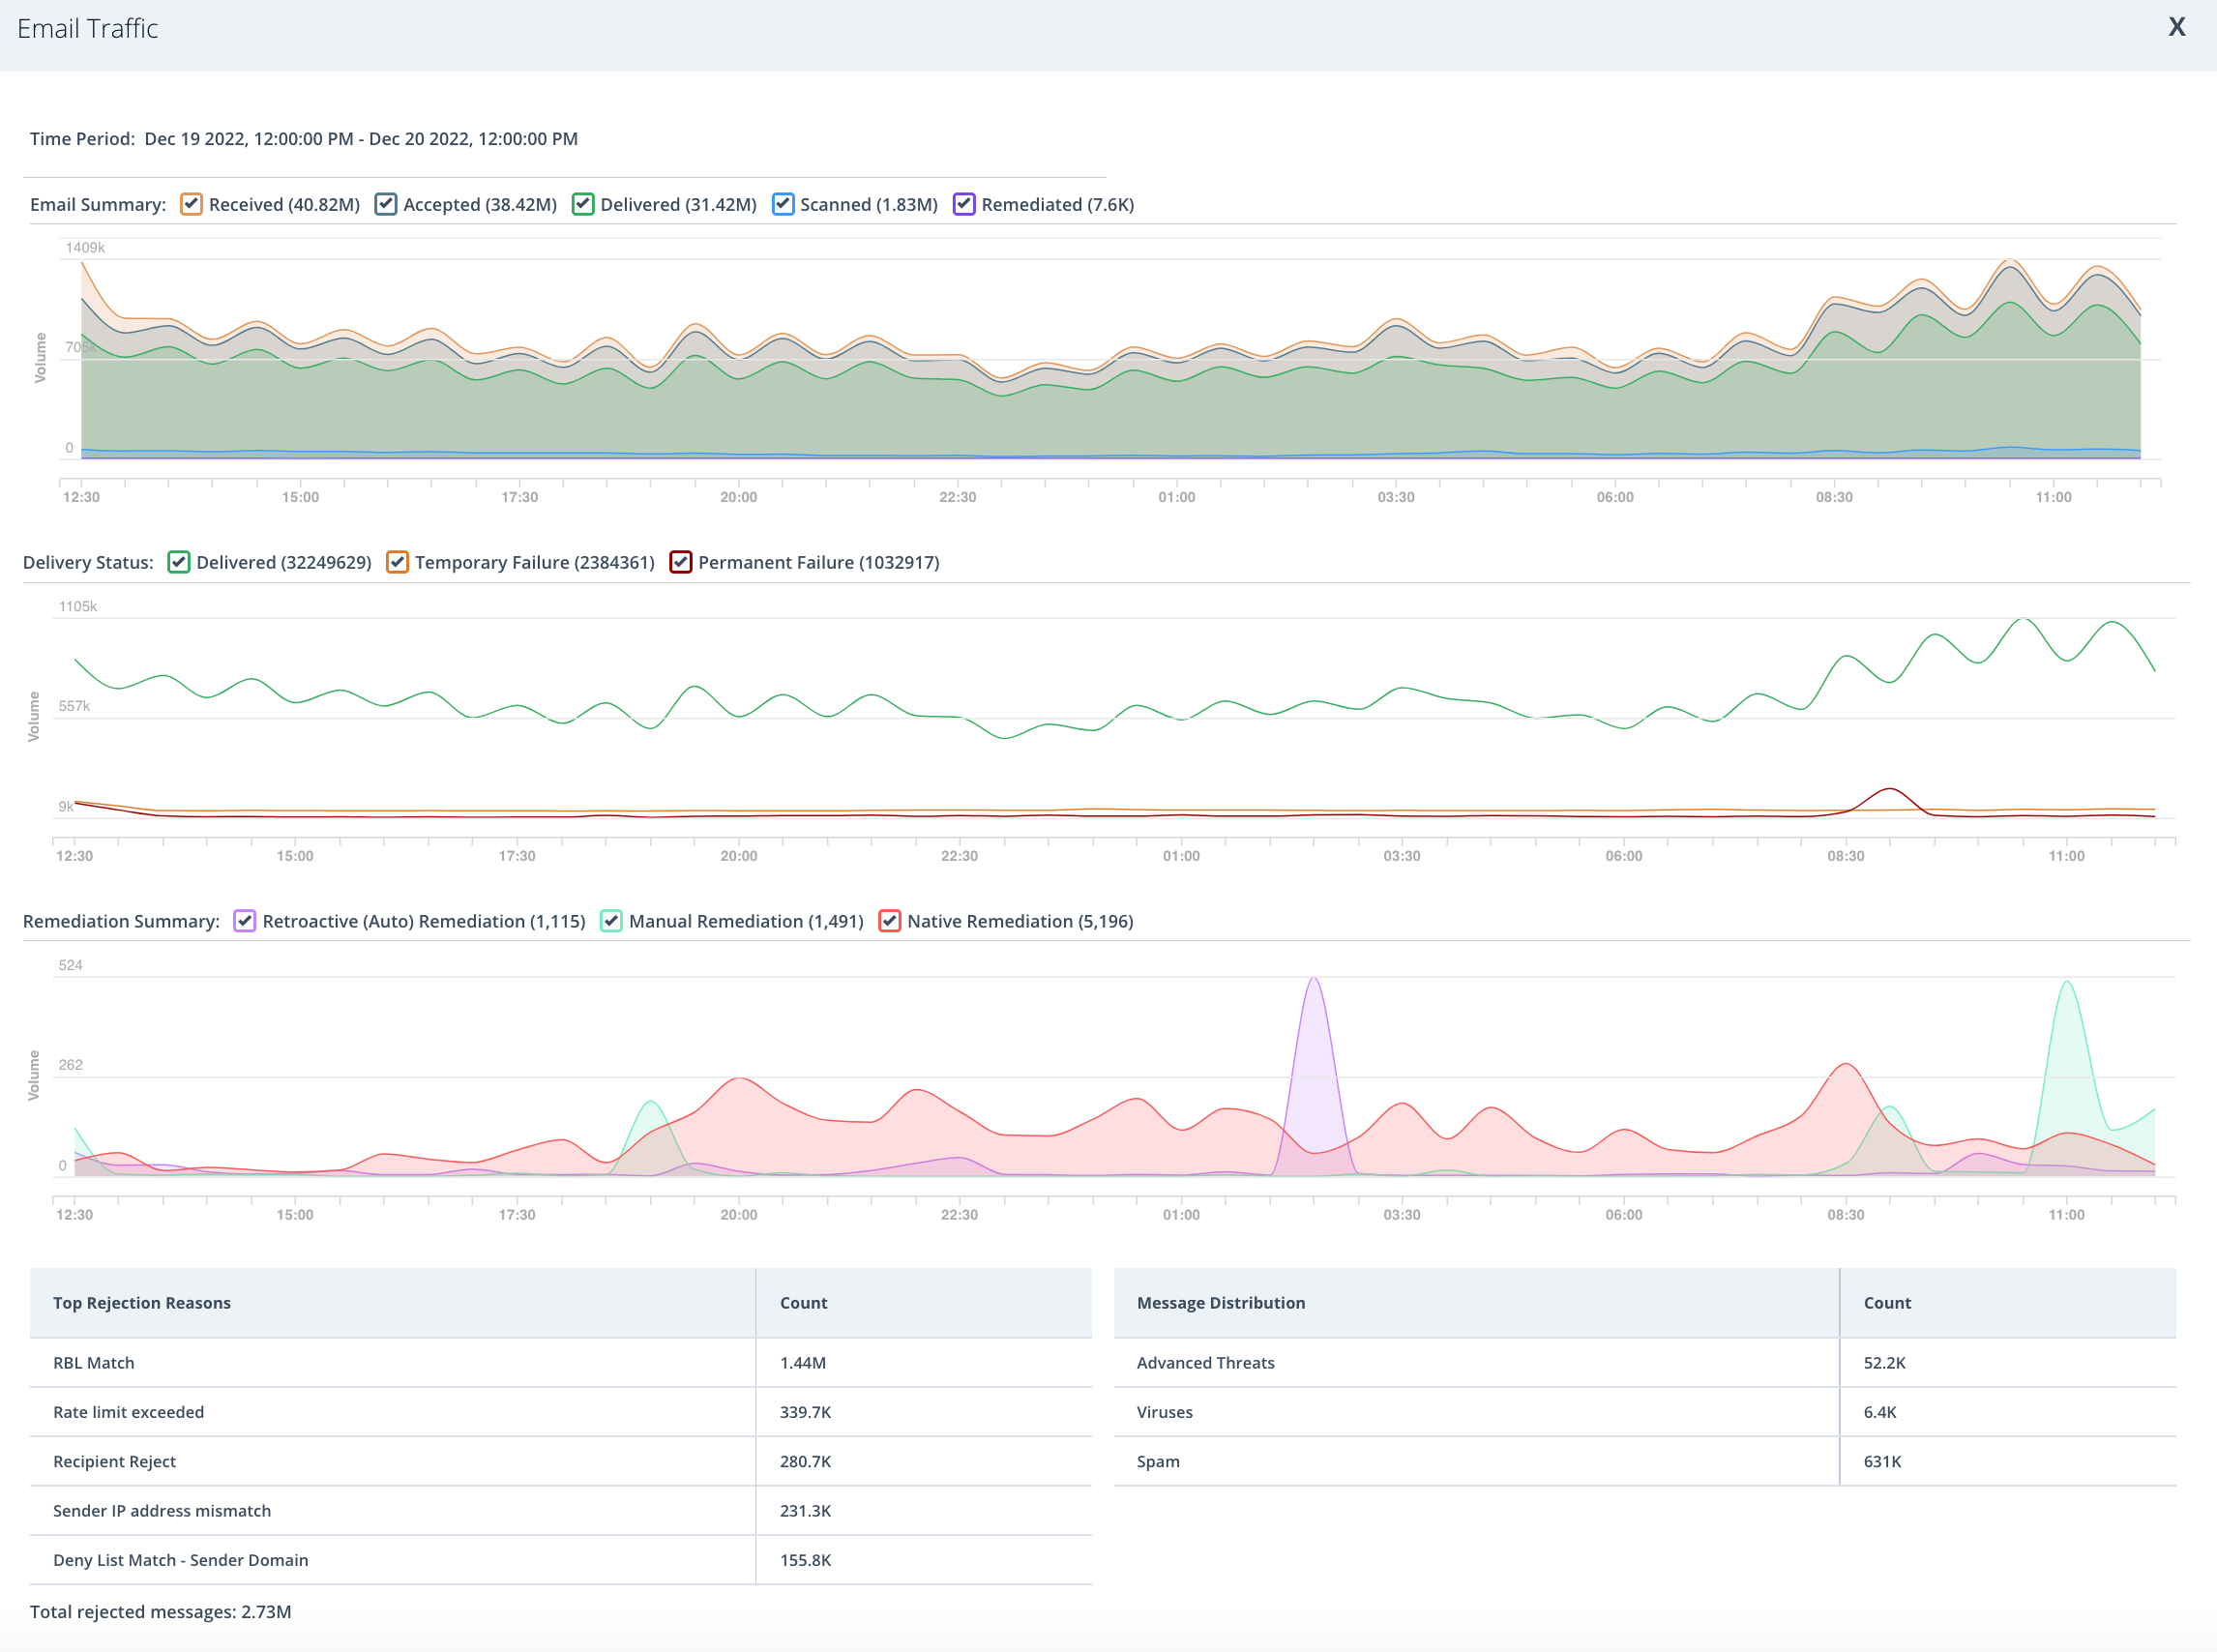Toggle Retroactive (Auto) Remediation checkbox
This screenshot has height=1652, width=2217.
coord(245,921)
